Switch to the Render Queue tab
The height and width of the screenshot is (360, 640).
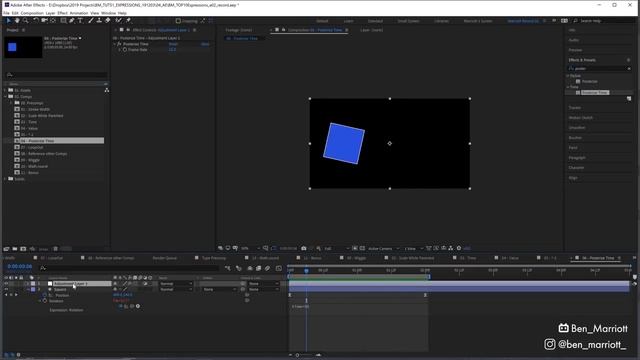[x=165, y=258]
